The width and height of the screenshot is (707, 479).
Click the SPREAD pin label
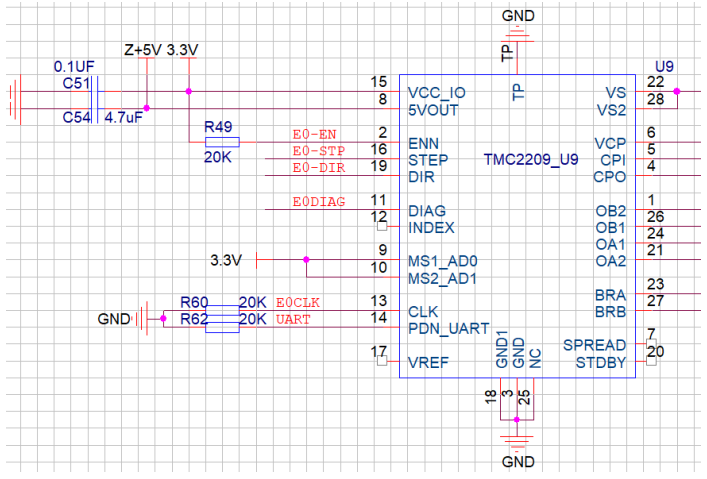pyautogui.click(x=595, y=345)
